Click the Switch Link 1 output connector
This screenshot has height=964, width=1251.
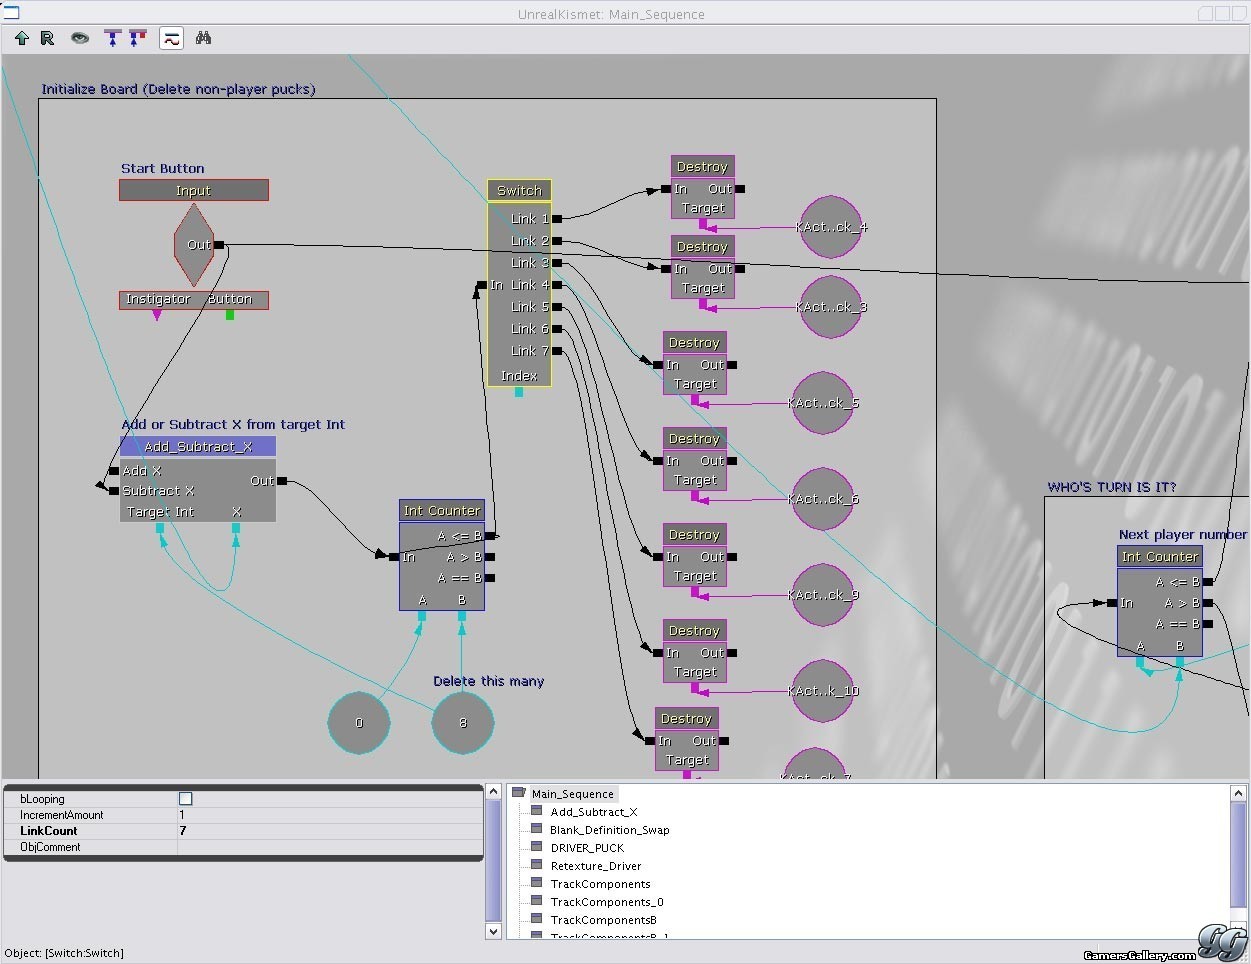tap(557, 219)
